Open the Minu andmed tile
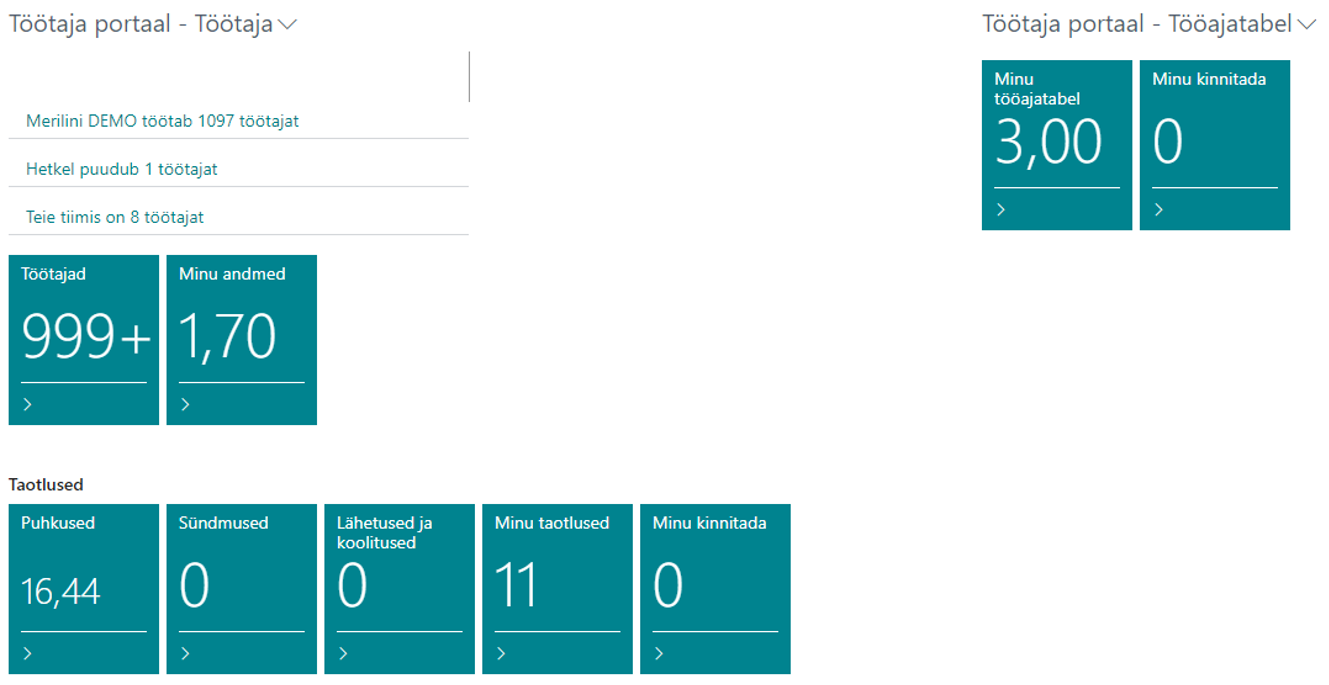Viewport: 1329px width, 685px height. [241, 340]
